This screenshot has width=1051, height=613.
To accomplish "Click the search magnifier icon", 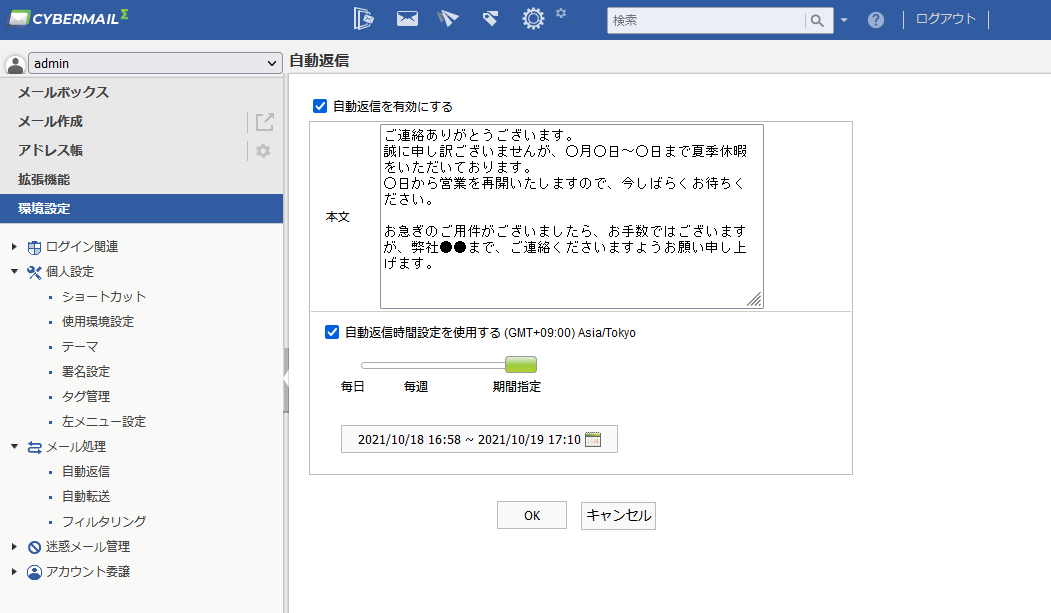I will coord(817,21).
